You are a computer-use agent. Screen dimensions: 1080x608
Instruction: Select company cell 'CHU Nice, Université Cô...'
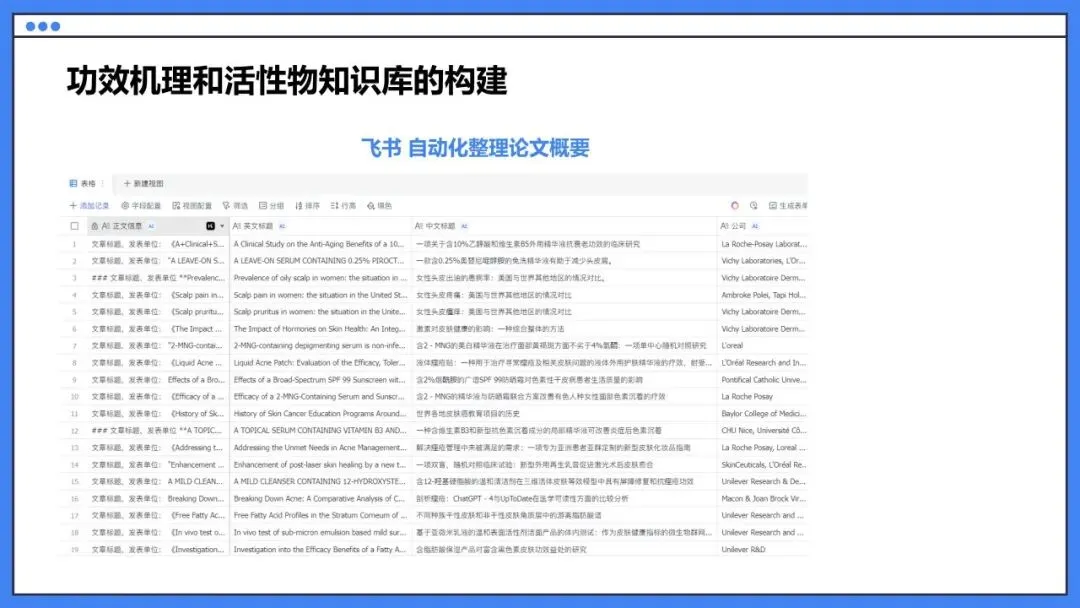click(762, 430)
